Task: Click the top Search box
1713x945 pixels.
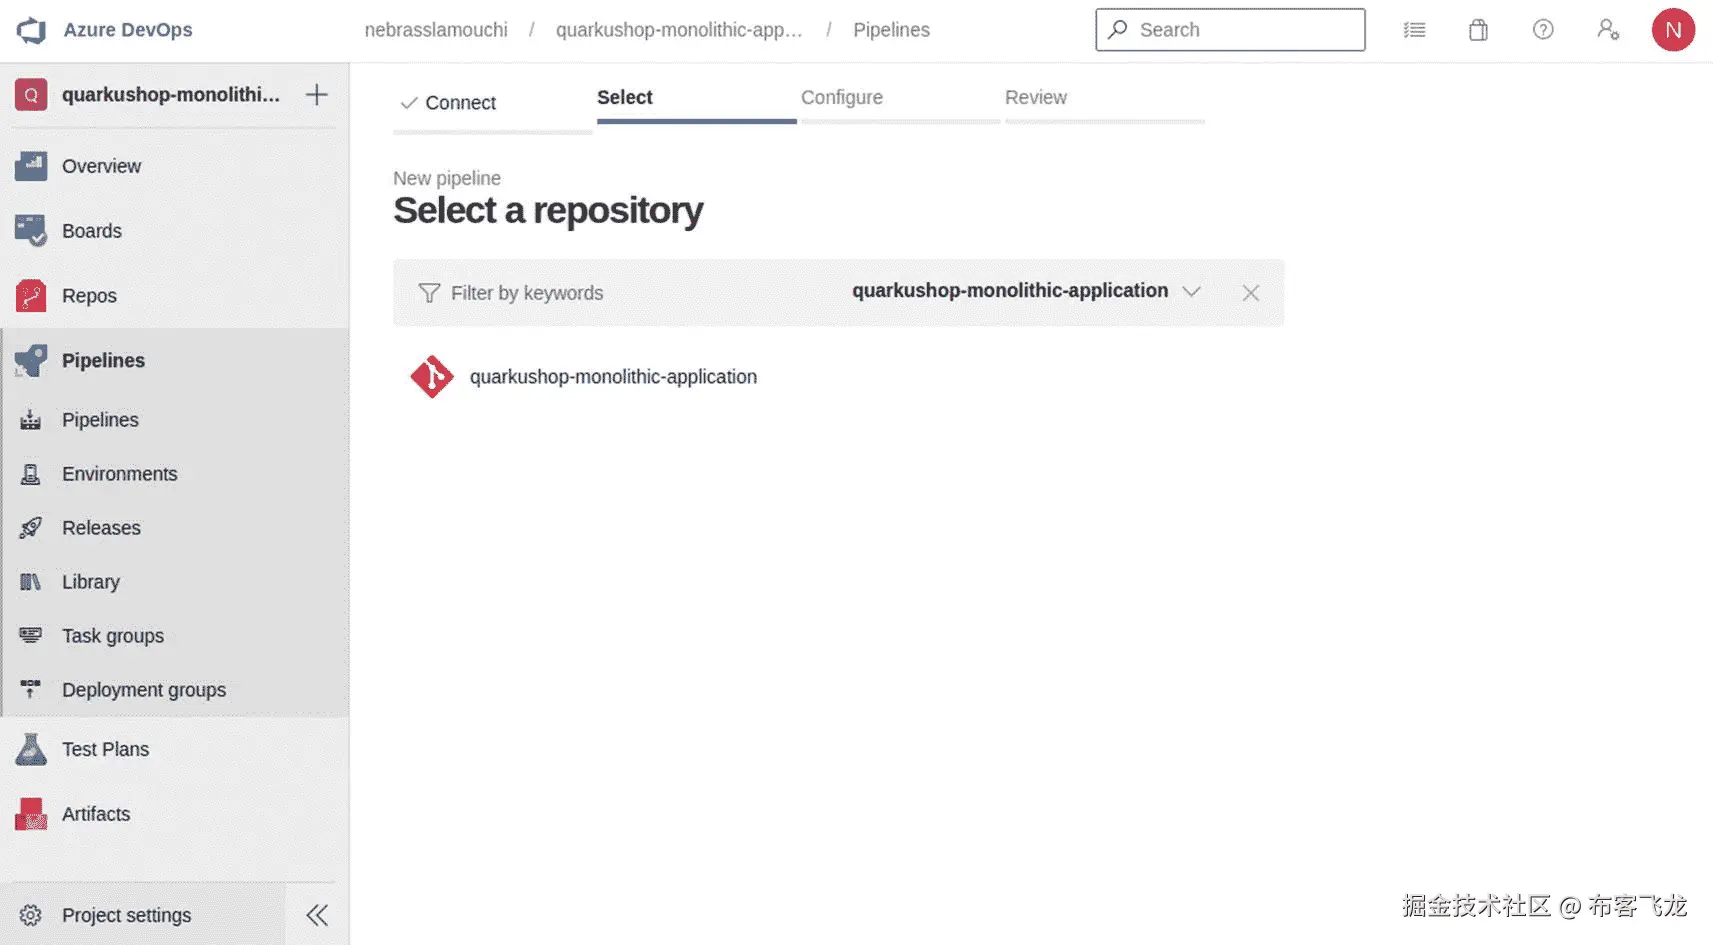Action: pyautogui.click(x=1230, y=30)
